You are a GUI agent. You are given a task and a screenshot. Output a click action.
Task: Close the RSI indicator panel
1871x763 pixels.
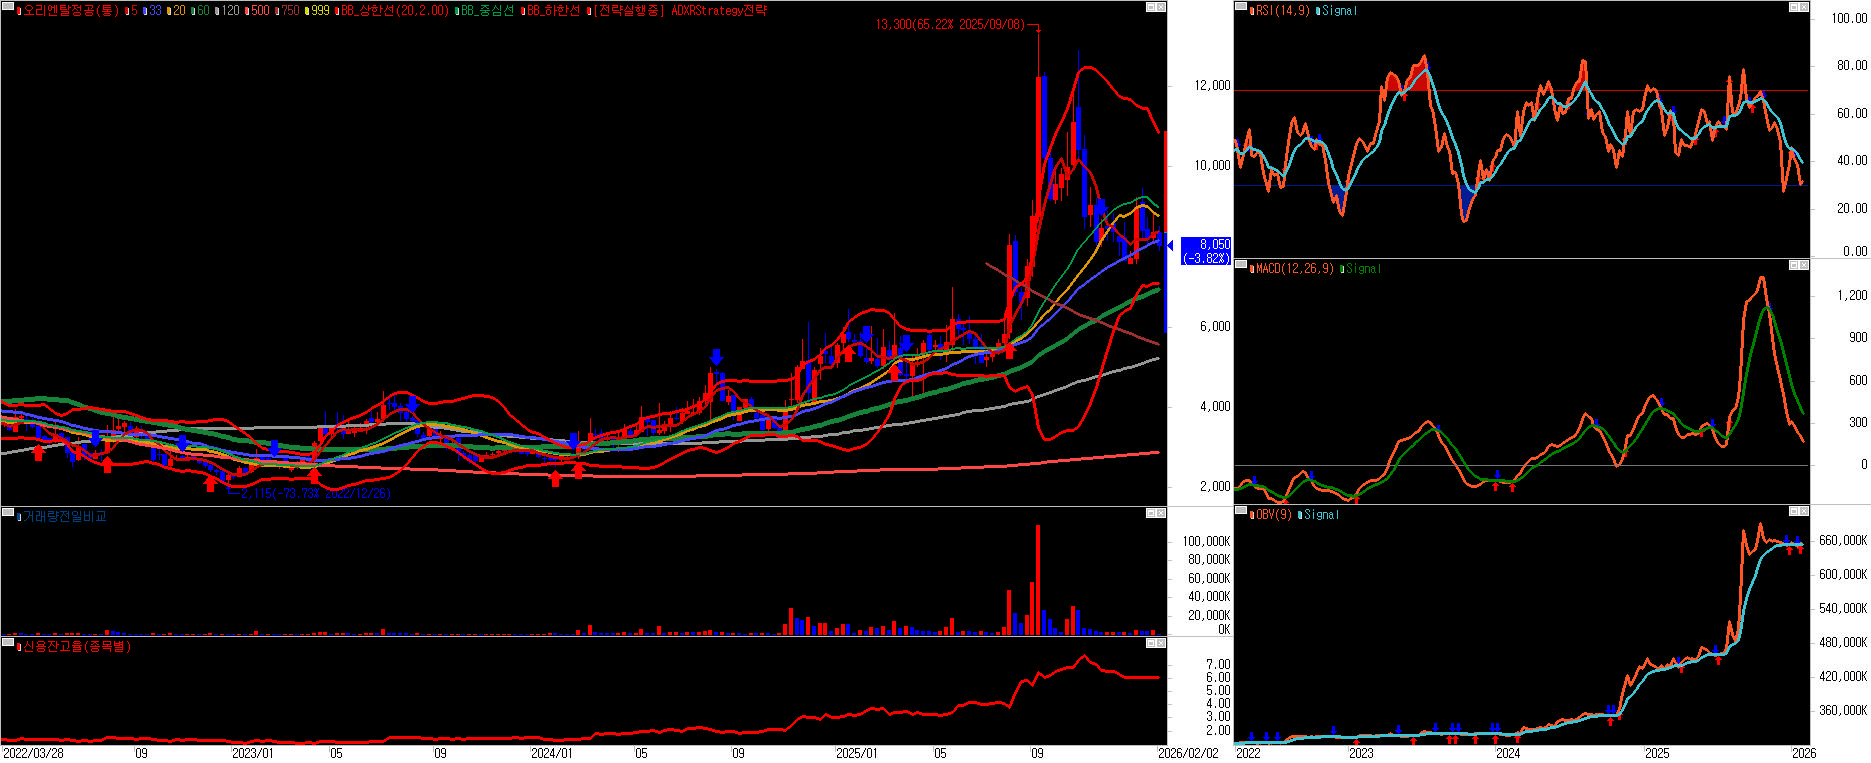point(1803,7)
